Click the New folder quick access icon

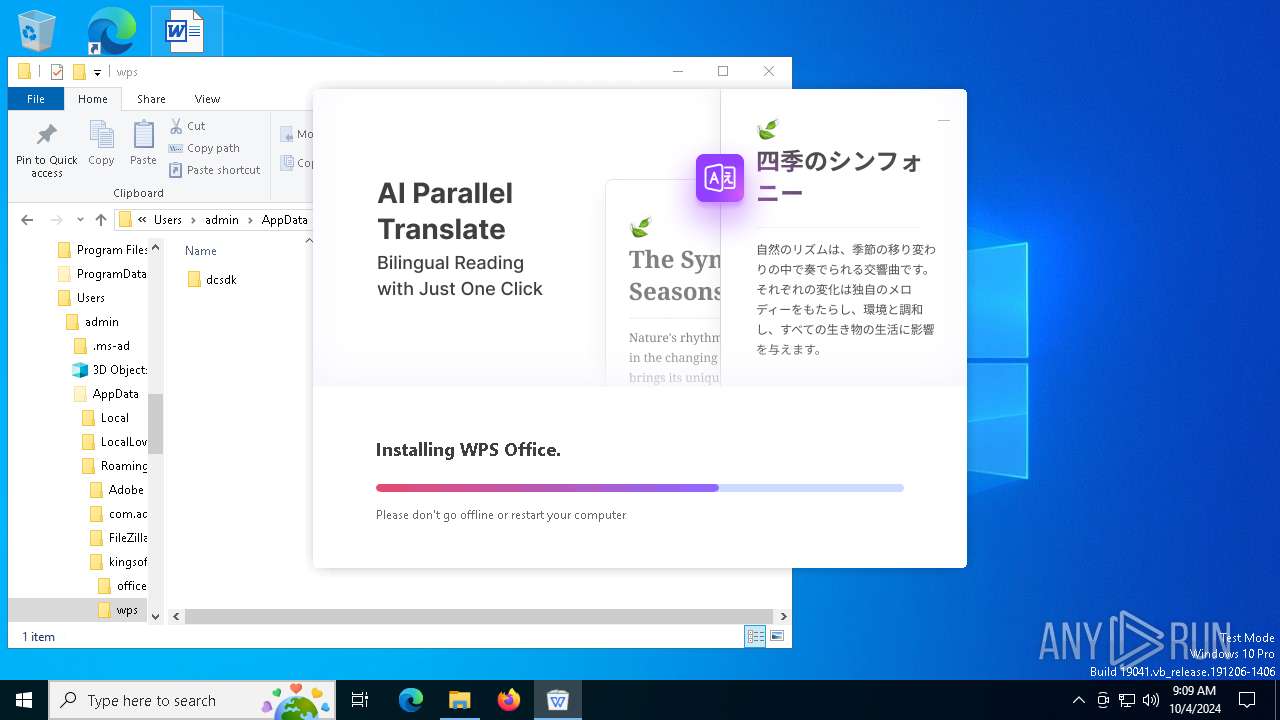click(x=79, y=72)
